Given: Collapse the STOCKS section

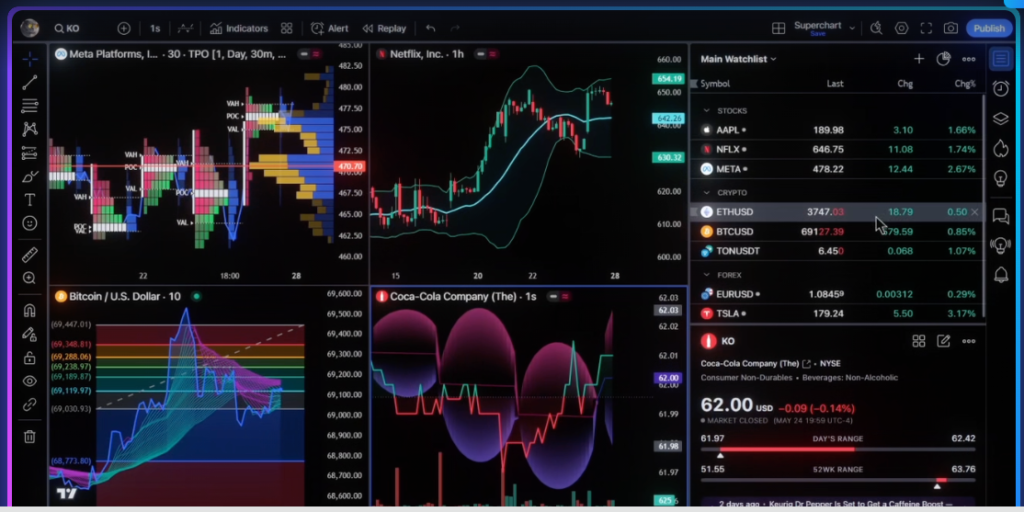Looking at the screenshot, I should 706,111.
